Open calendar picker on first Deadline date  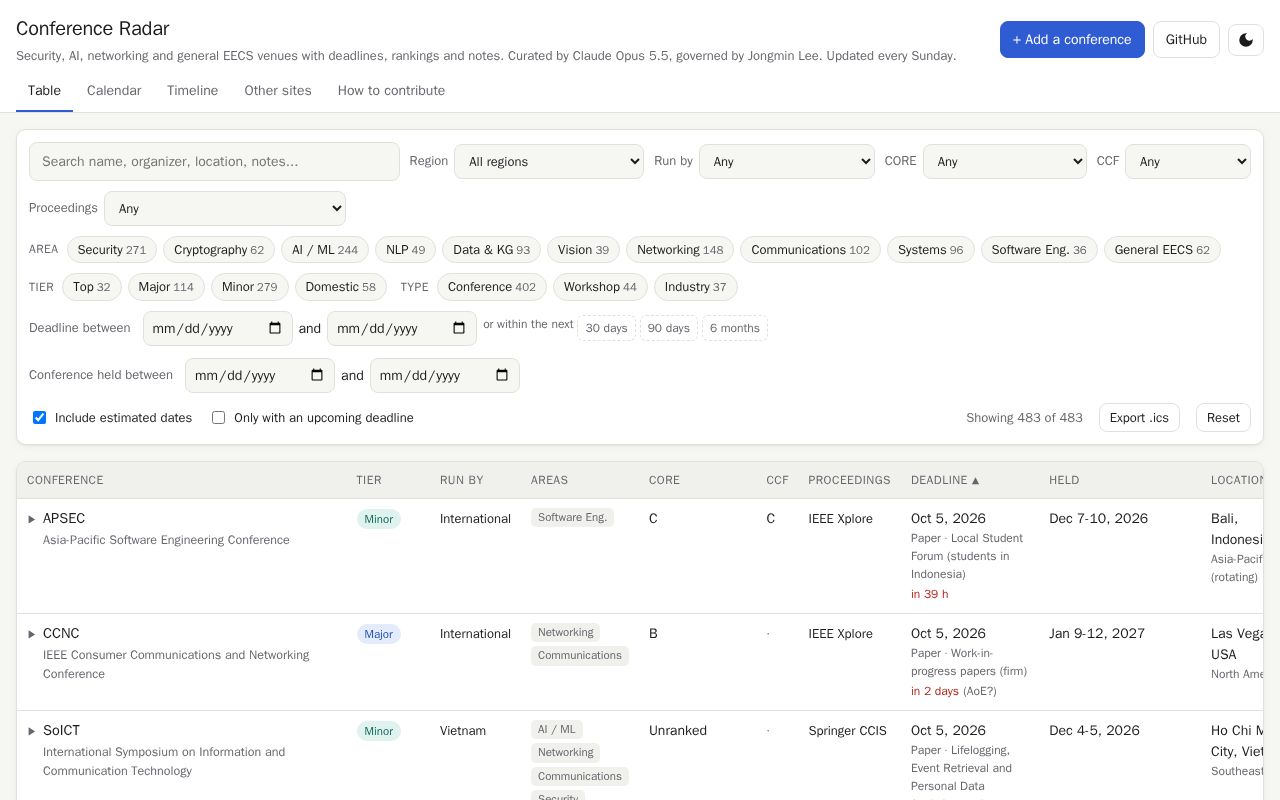(x=275, y=328)
